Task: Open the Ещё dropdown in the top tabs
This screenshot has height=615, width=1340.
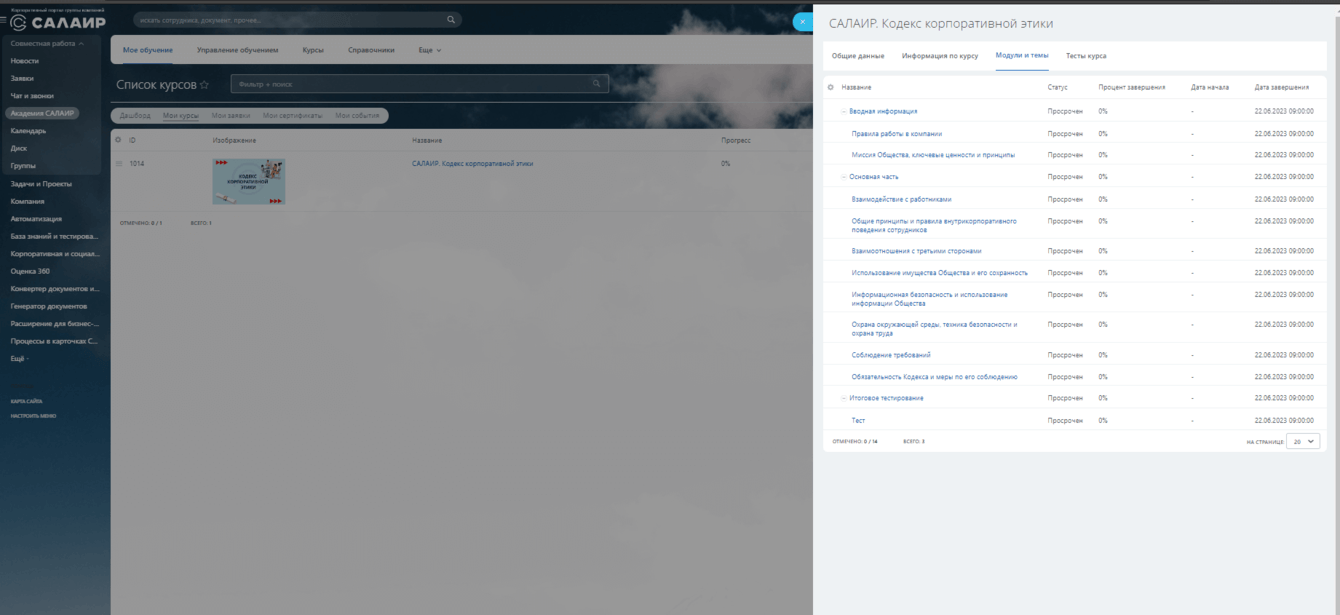Action: 430,50
